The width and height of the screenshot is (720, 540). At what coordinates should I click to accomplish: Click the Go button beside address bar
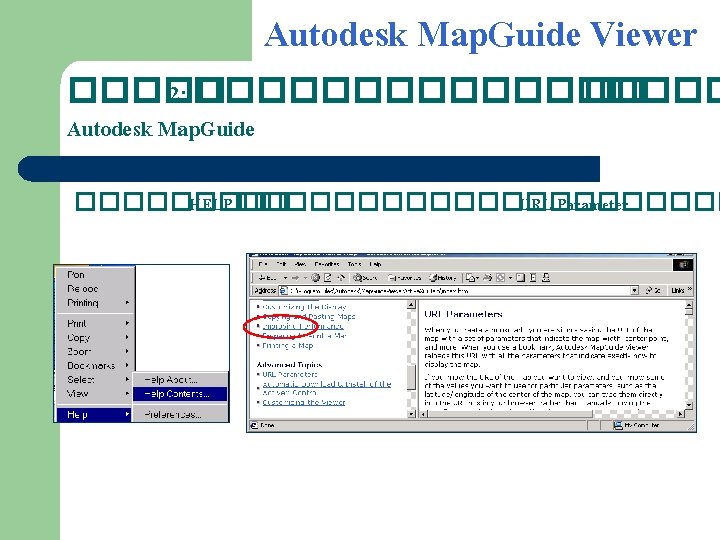(x=653, y=290)
